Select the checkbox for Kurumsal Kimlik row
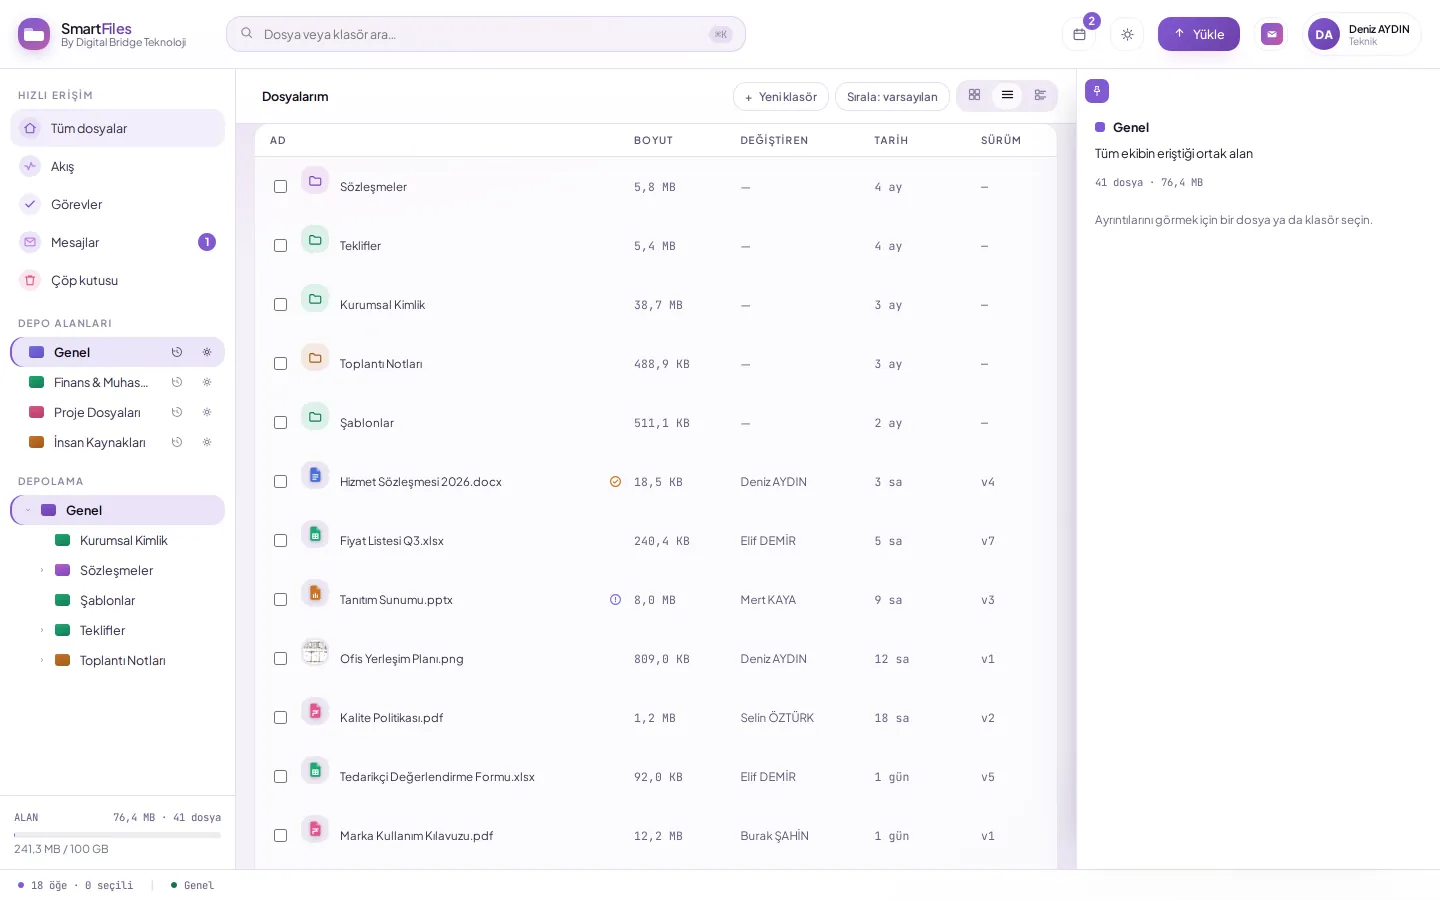This screenshot has height=900, width=1440. click(280, 305)
